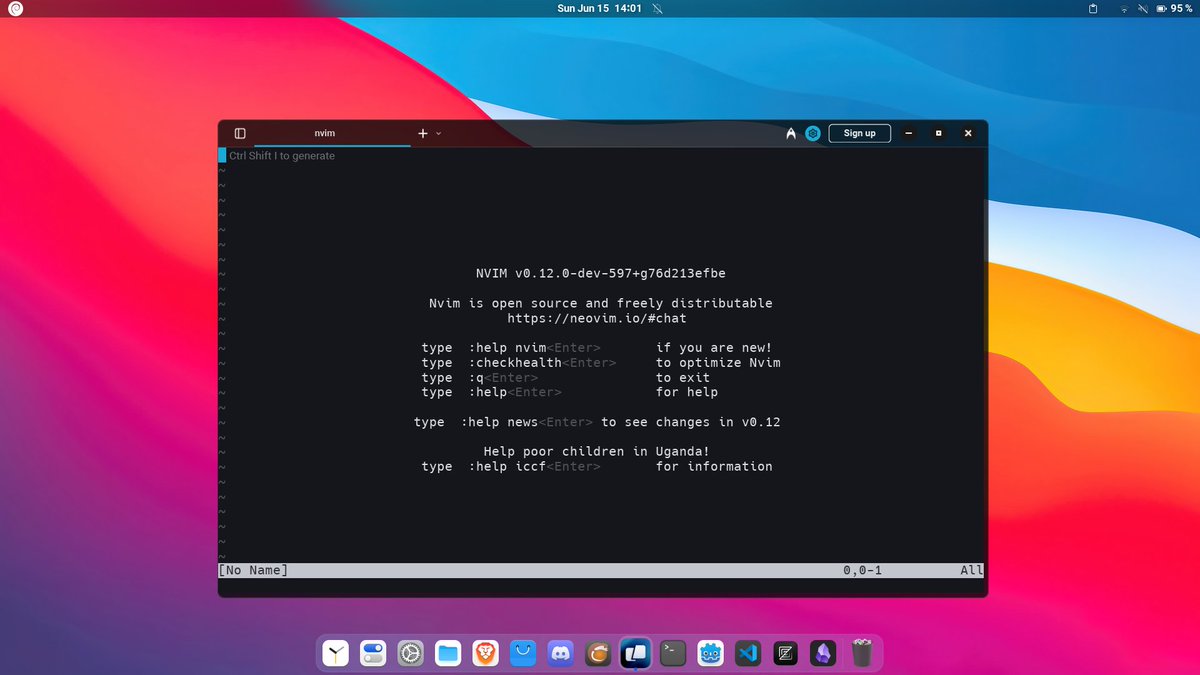Open the shopping bag Software store in dock

(x=523, y=653)
